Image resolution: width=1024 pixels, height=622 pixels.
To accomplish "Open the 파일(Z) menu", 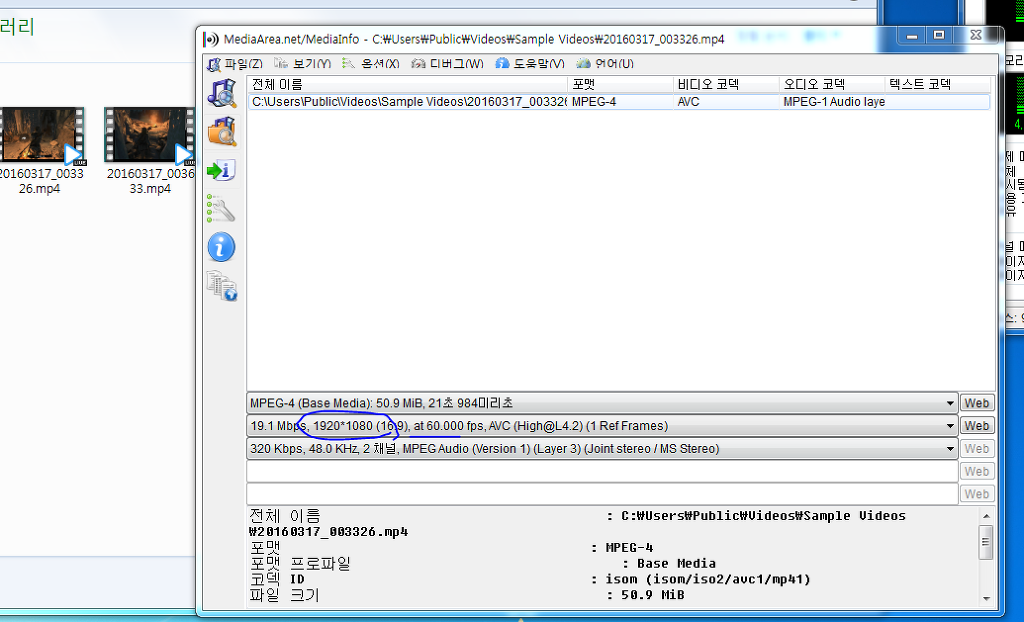I will point(235,63).
